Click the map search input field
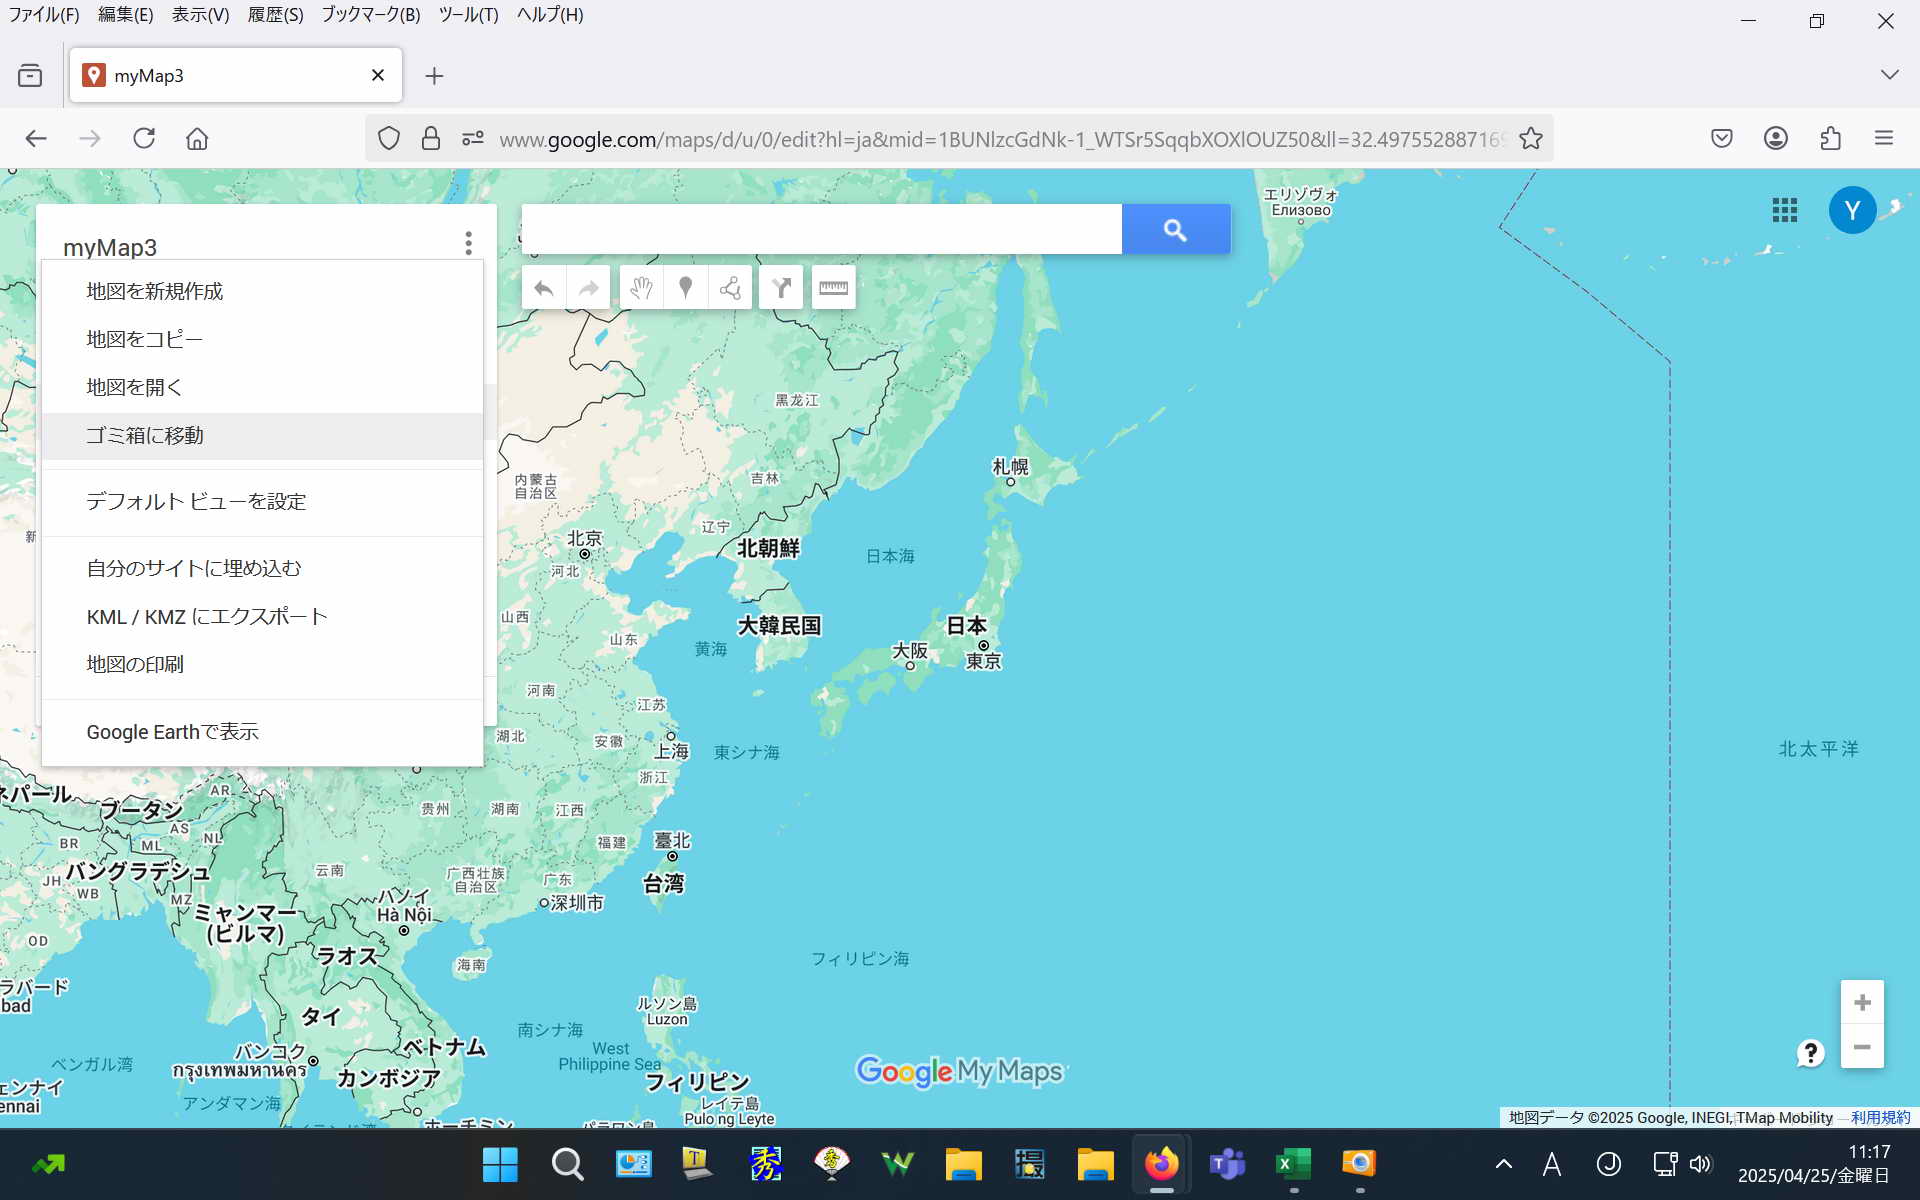1920x1200 pixels. click(821, 230)
